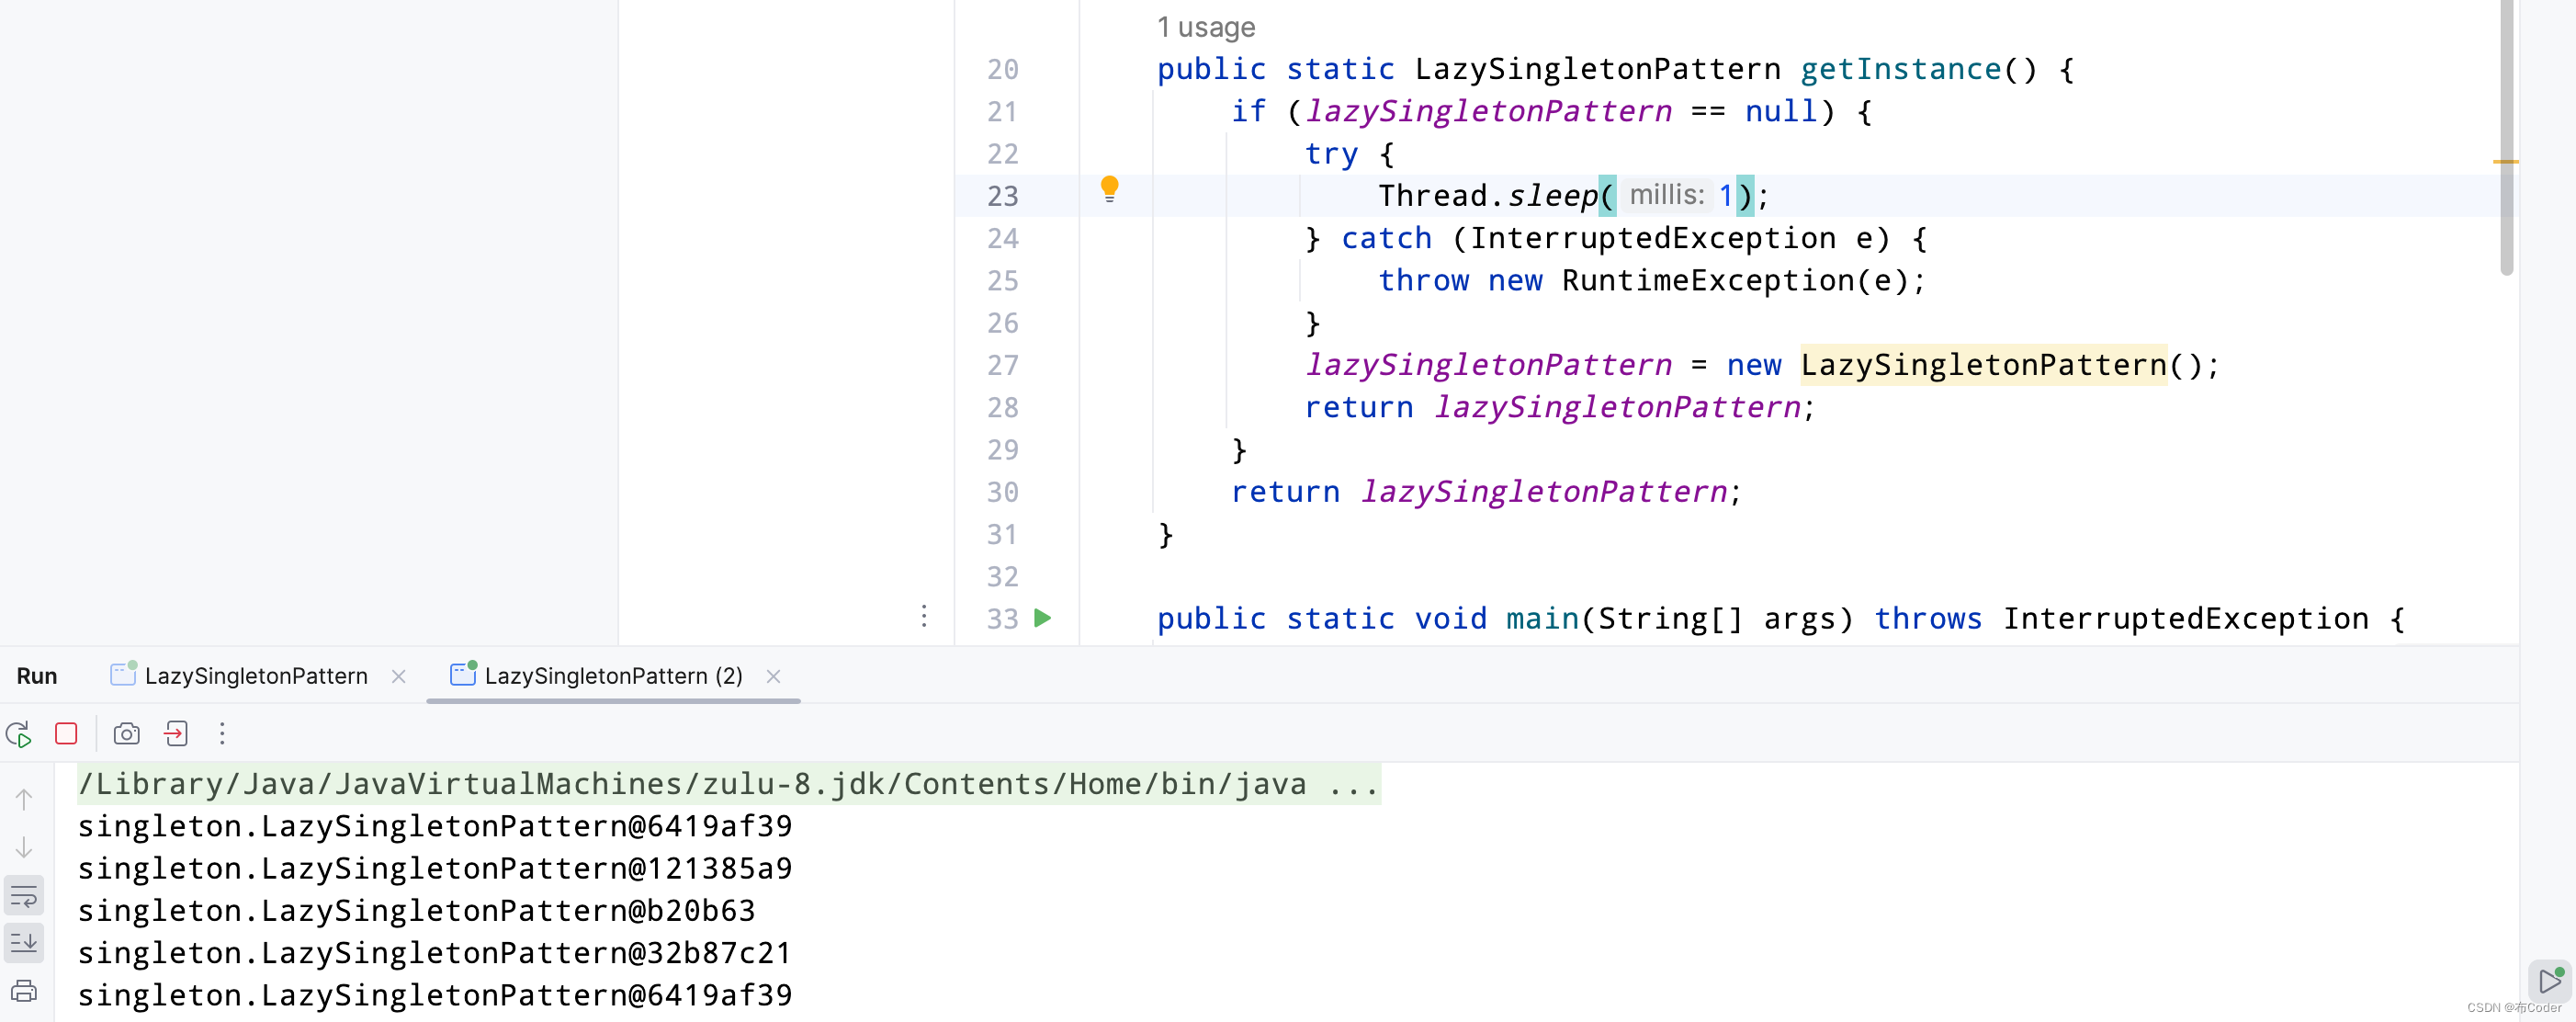Viewport: 2576px width, 1022px height.
Task: Switch to the first LazySingletonPattern run tab
Action: (x=255, y=676)
